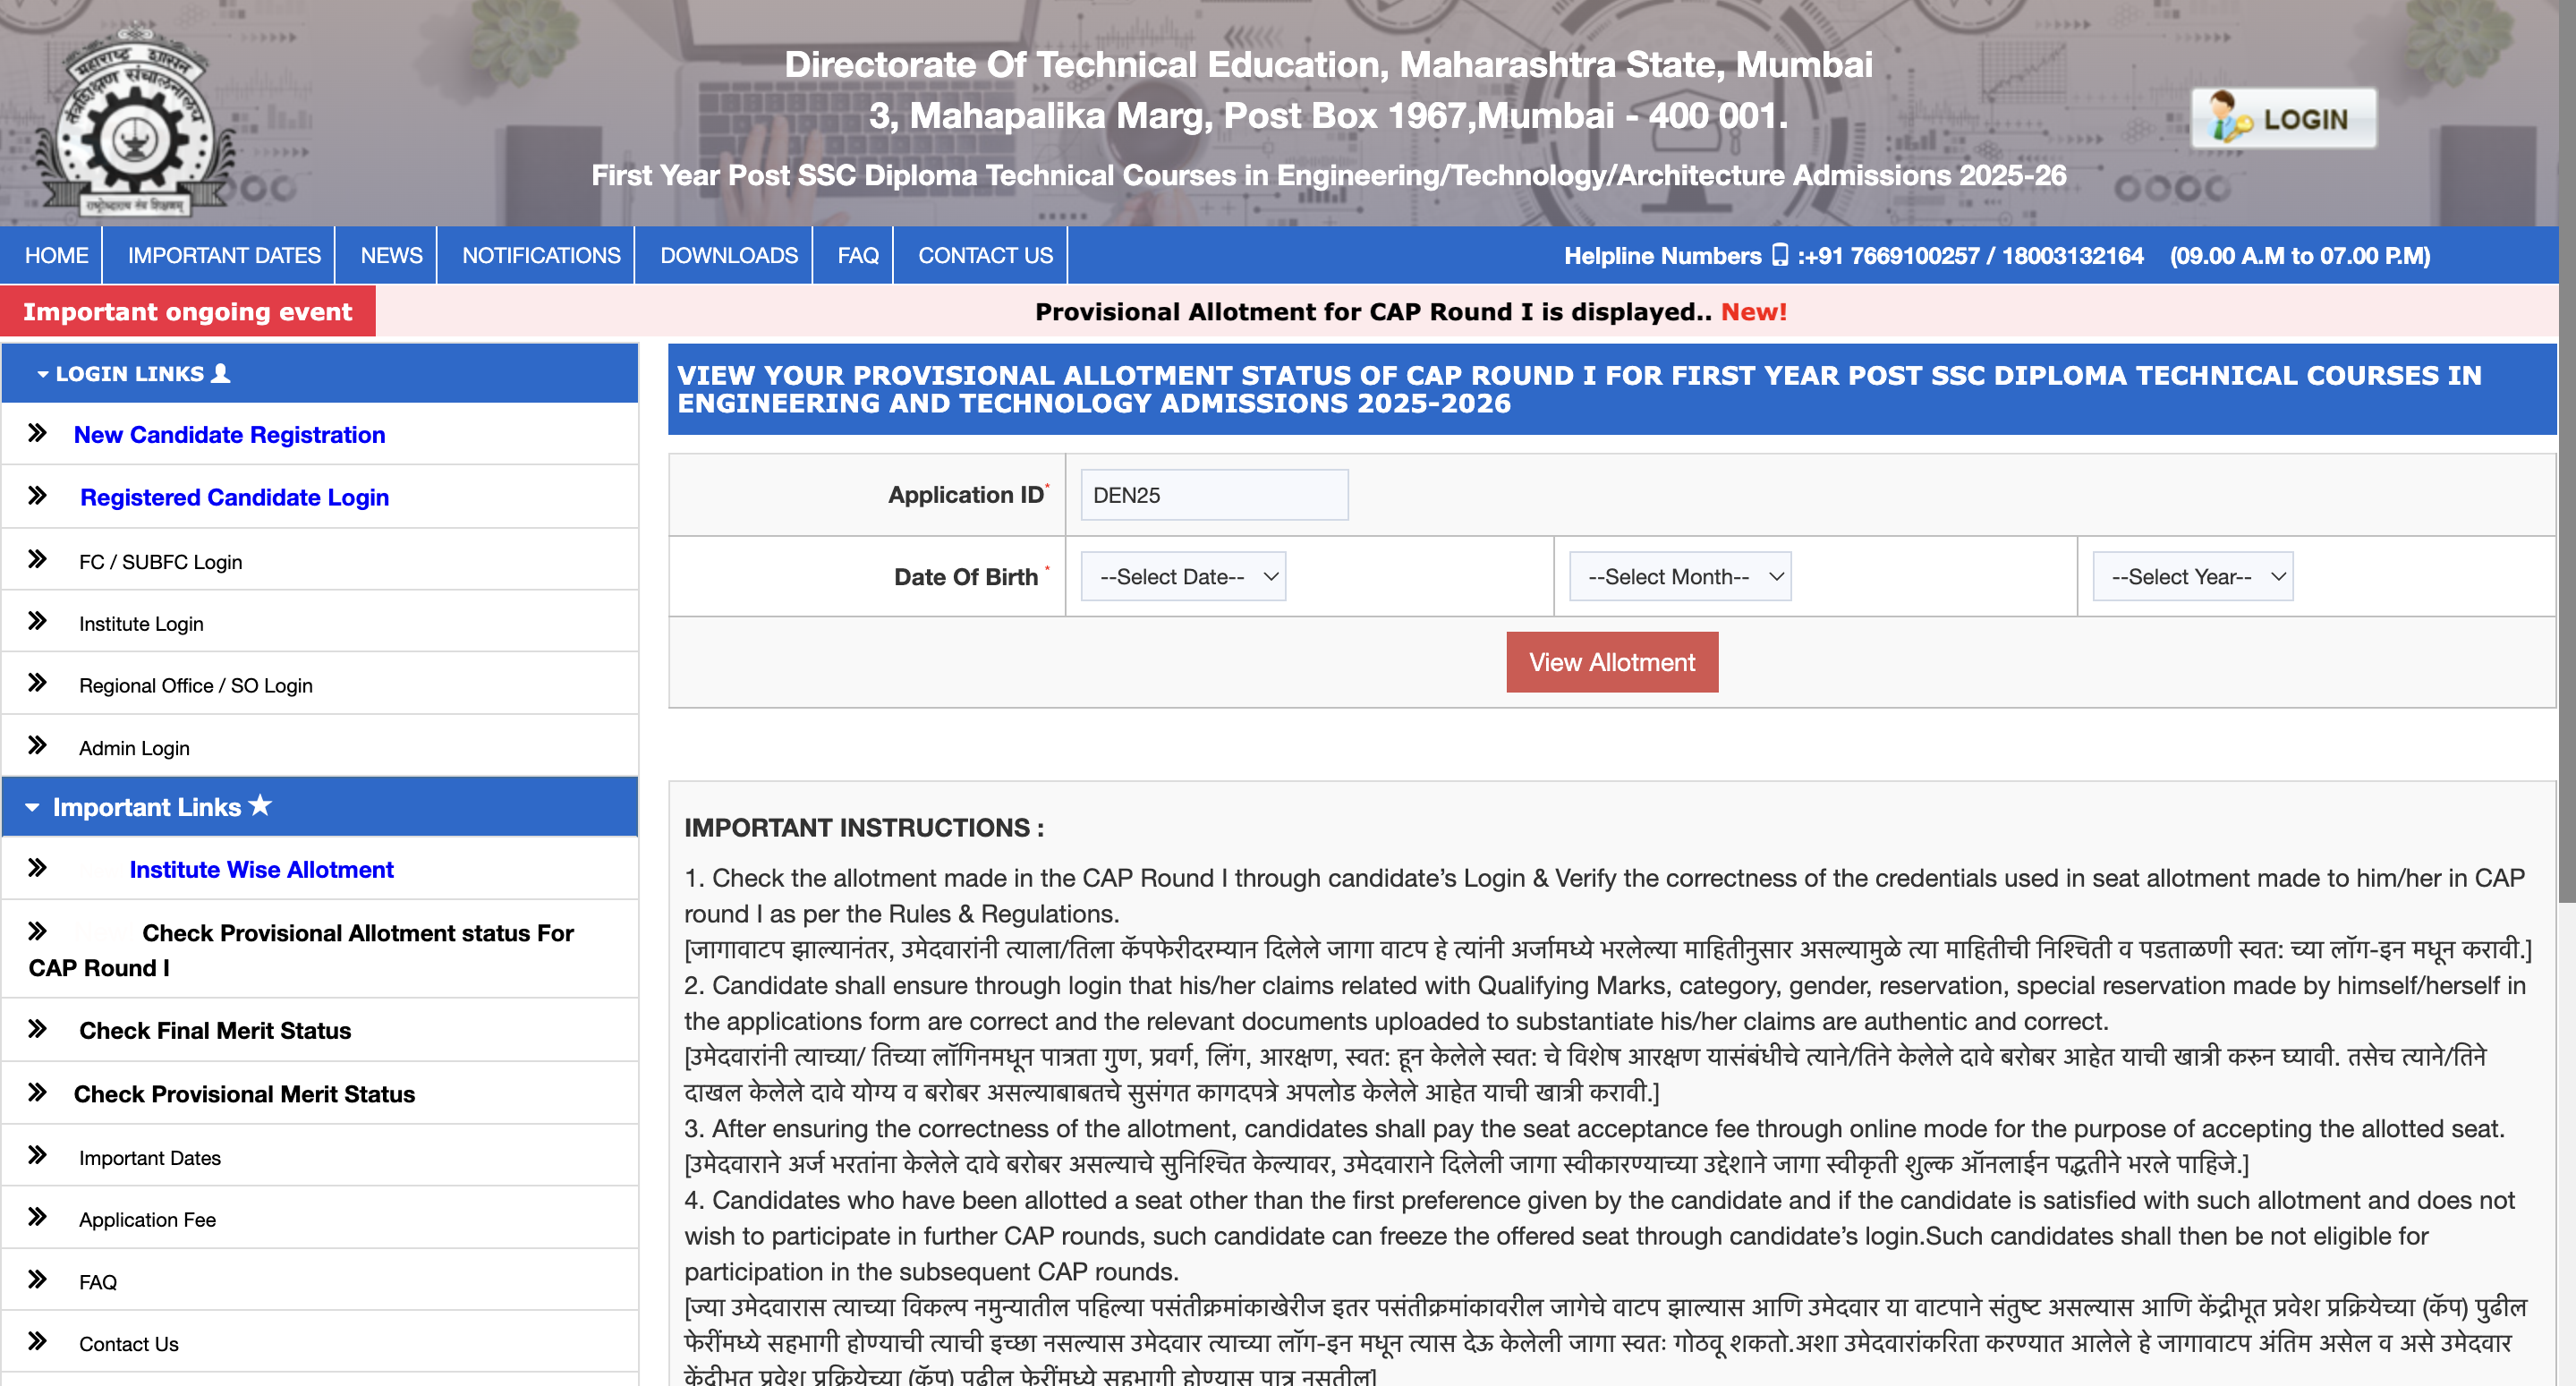Open New Candidate Registration link
Viewport: 2576px width, 1386px height.
point(229,435)
